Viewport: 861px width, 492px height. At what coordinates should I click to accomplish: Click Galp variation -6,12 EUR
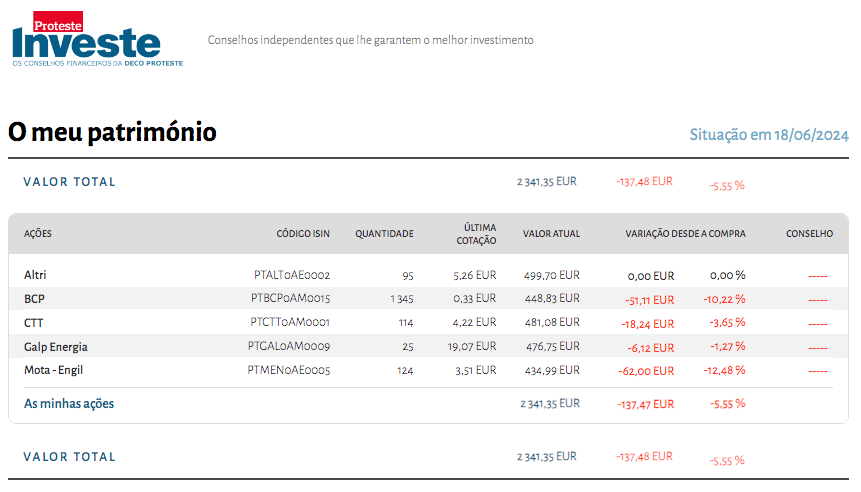651,348
